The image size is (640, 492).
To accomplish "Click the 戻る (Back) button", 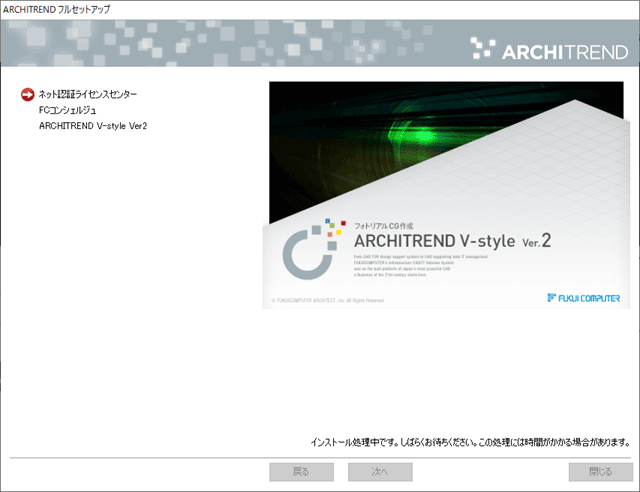I will point(301,472).
